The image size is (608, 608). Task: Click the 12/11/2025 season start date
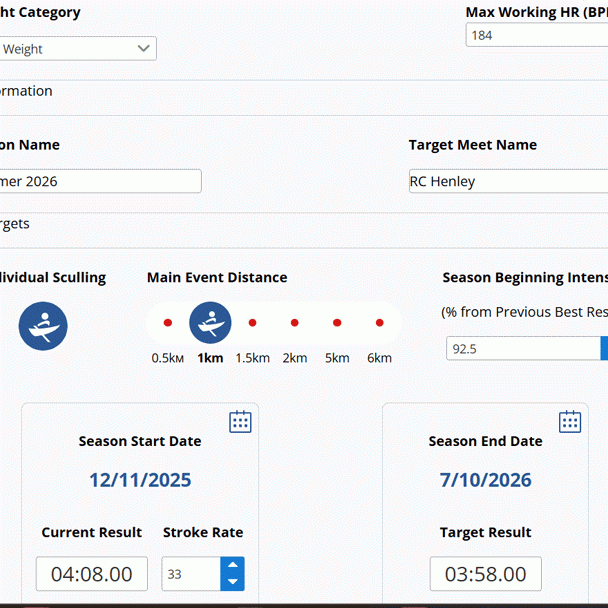140,480
